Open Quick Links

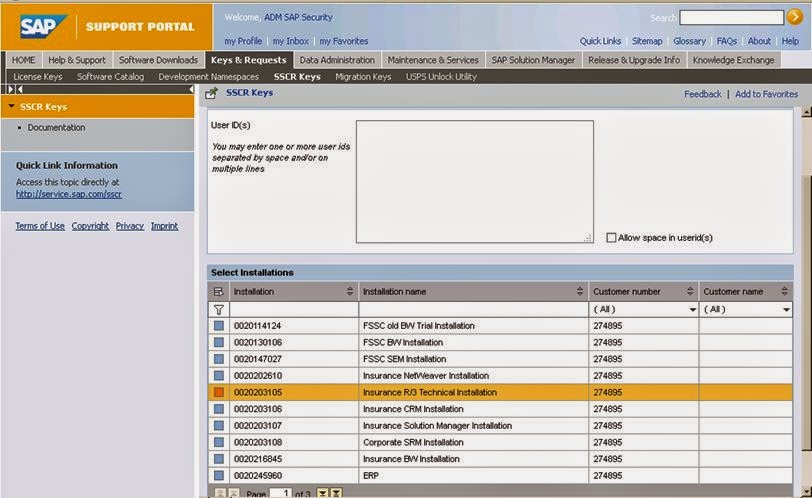pyautogui.click(x=600, y=41)
